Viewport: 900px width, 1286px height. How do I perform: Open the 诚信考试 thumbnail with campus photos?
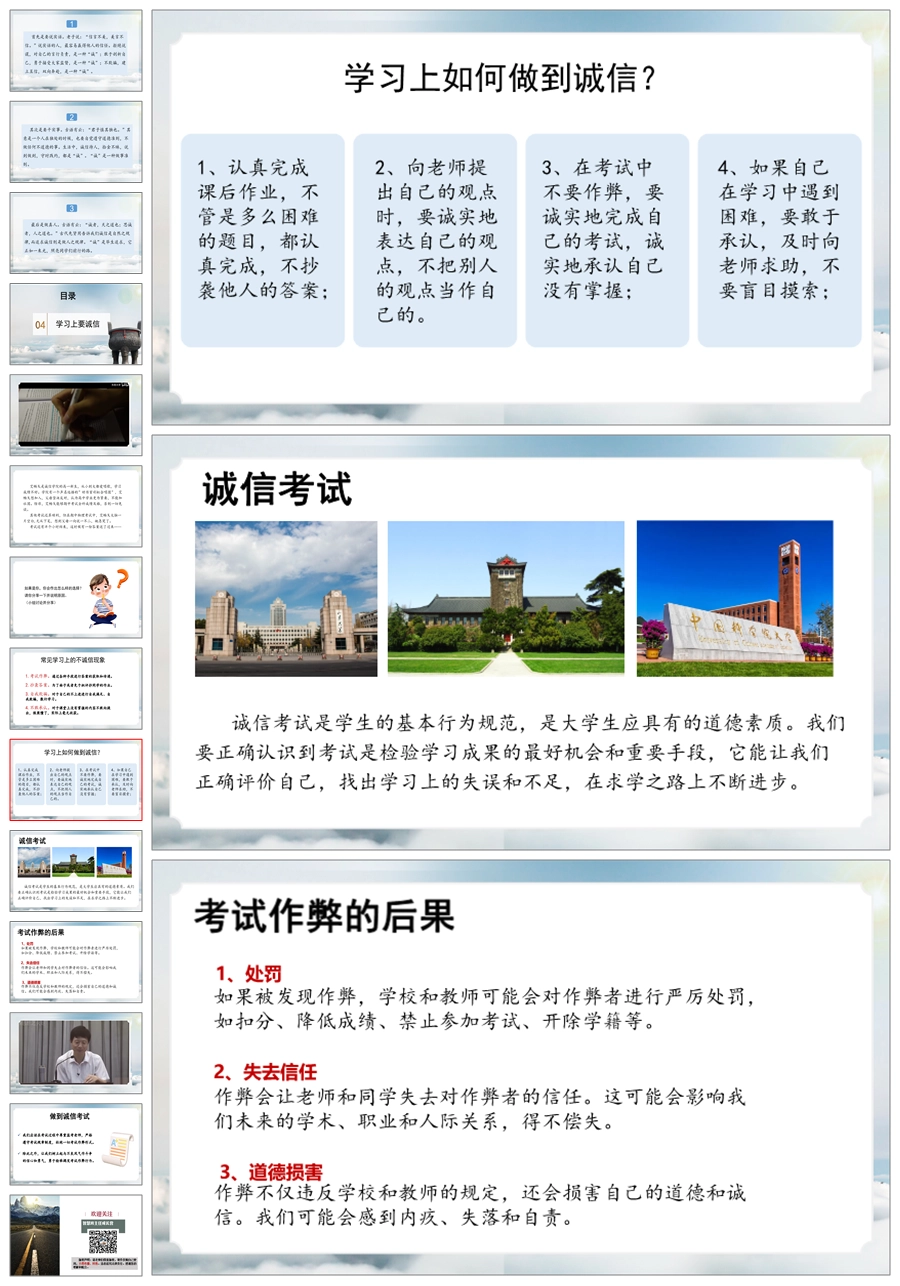coord(76,871)
